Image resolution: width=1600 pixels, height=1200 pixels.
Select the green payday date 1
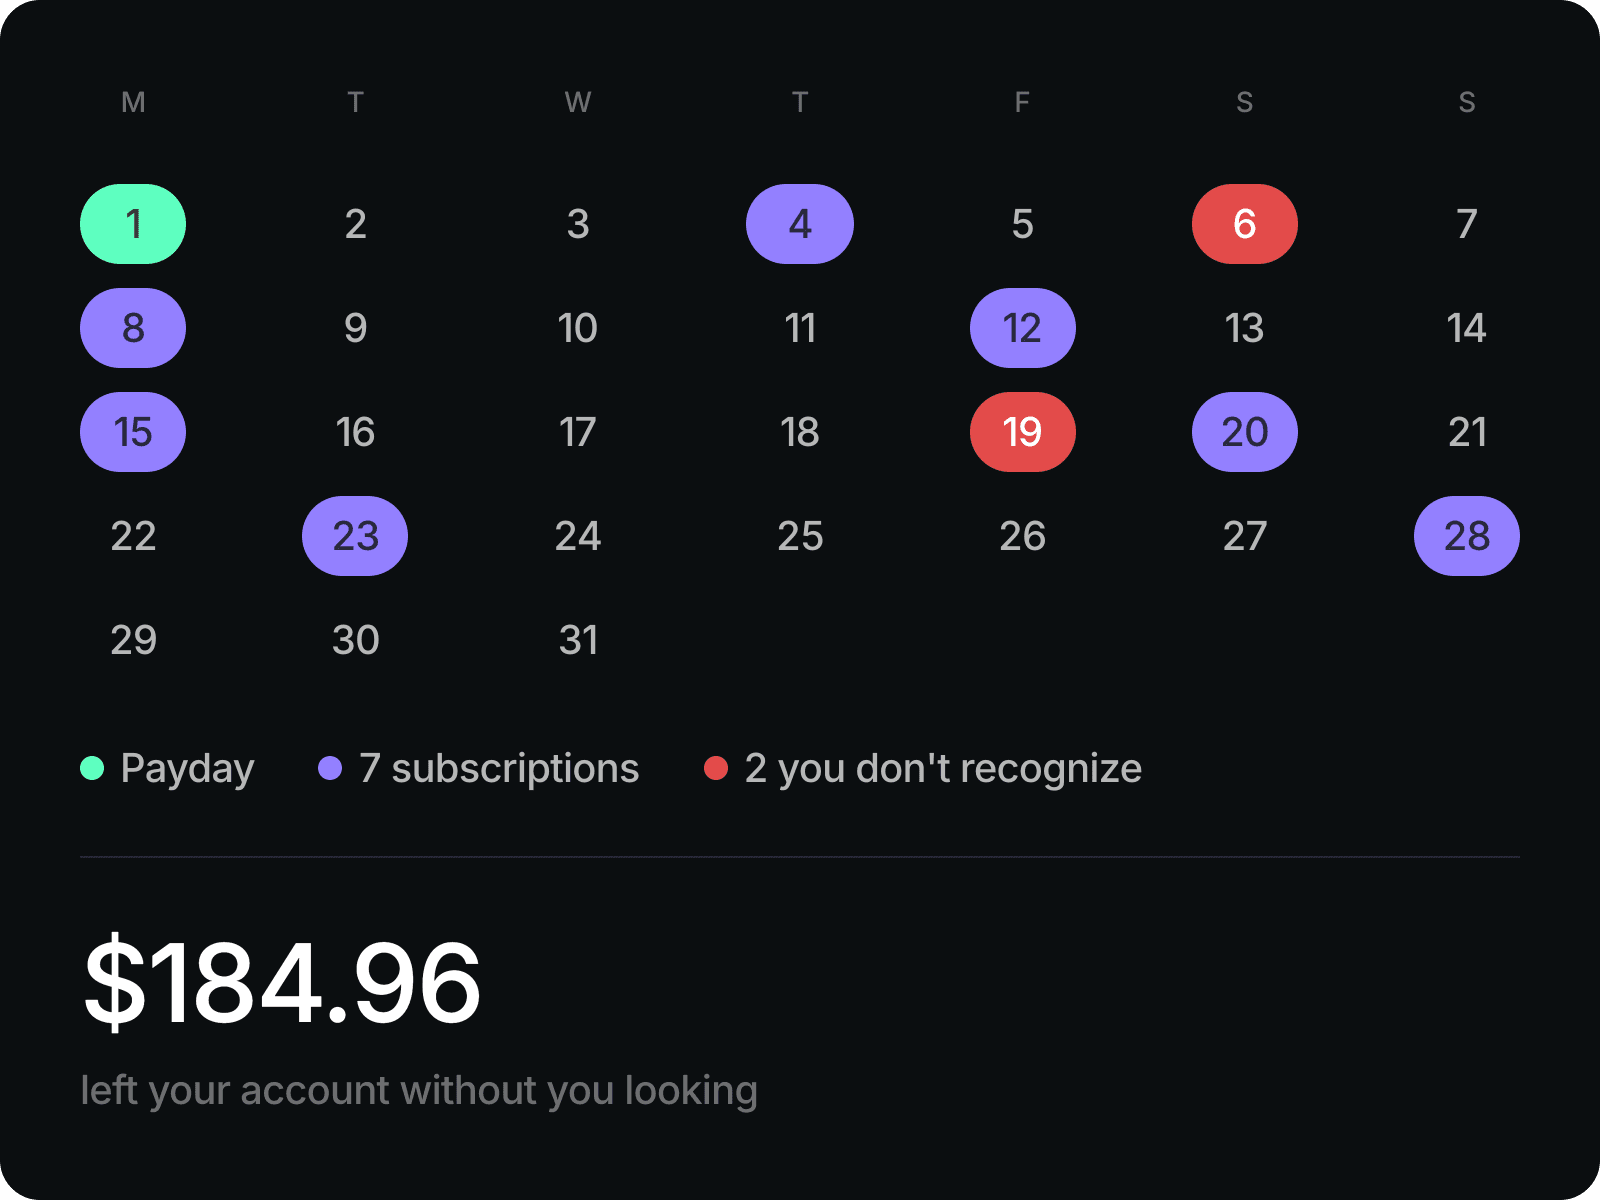click(133, 224)
